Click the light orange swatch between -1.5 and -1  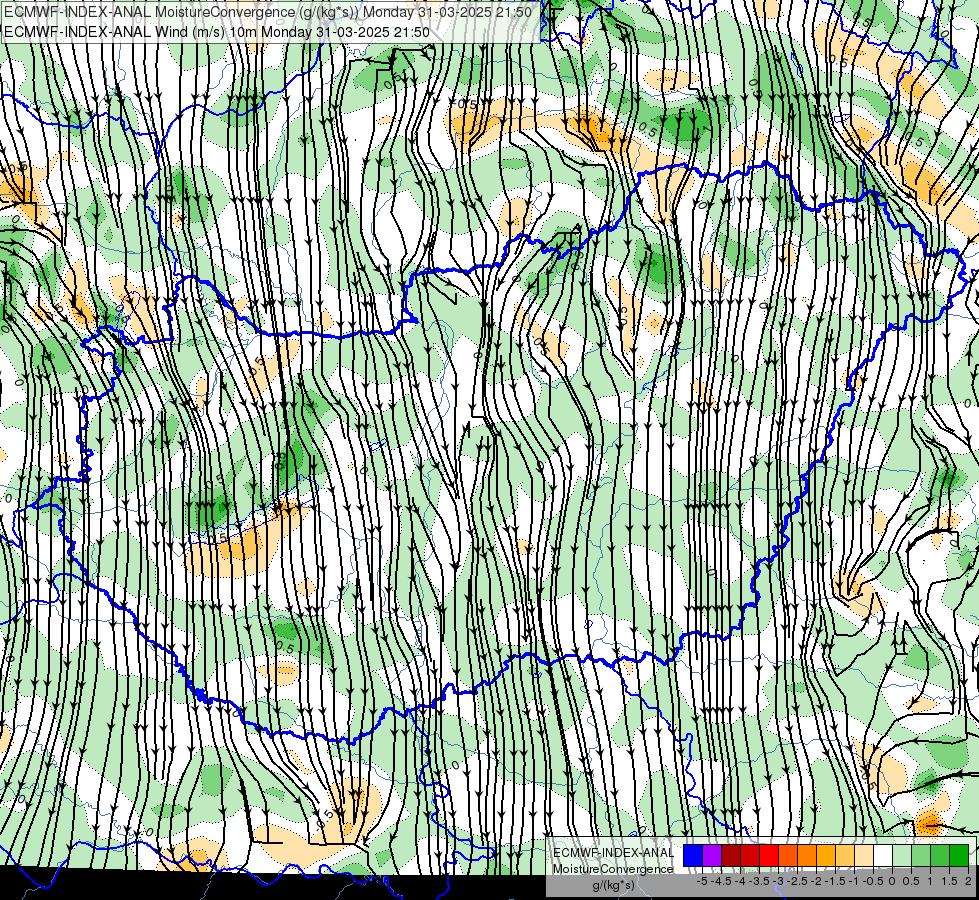pos(845,856)
